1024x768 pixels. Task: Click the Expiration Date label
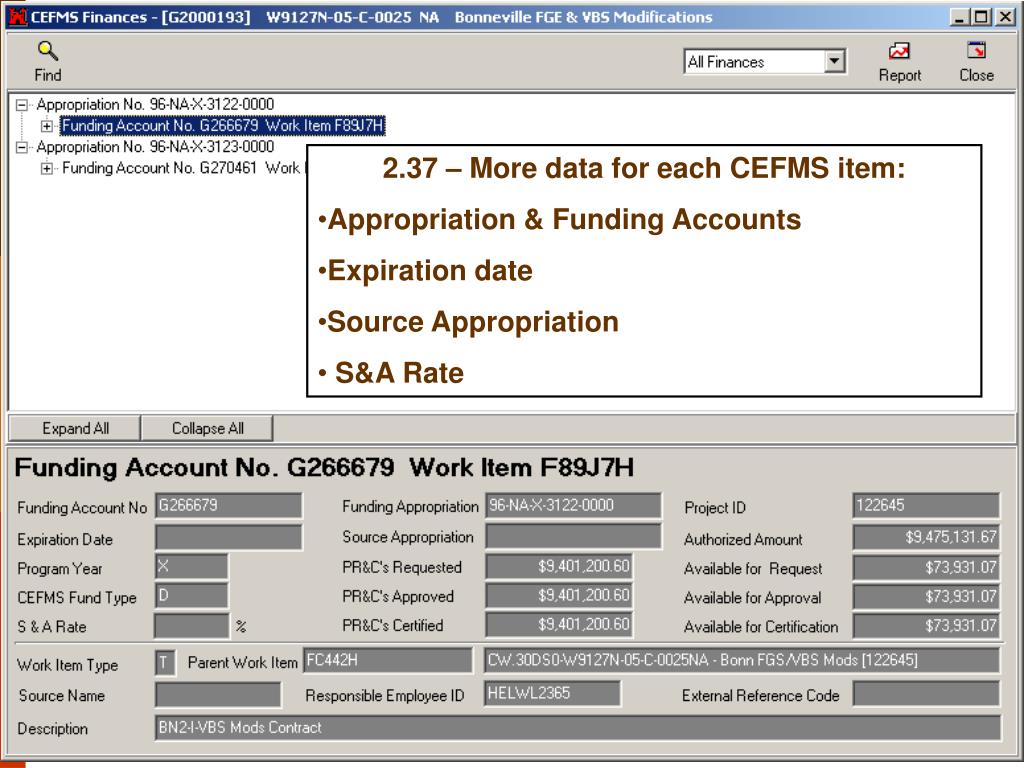(x=65, y=540)
